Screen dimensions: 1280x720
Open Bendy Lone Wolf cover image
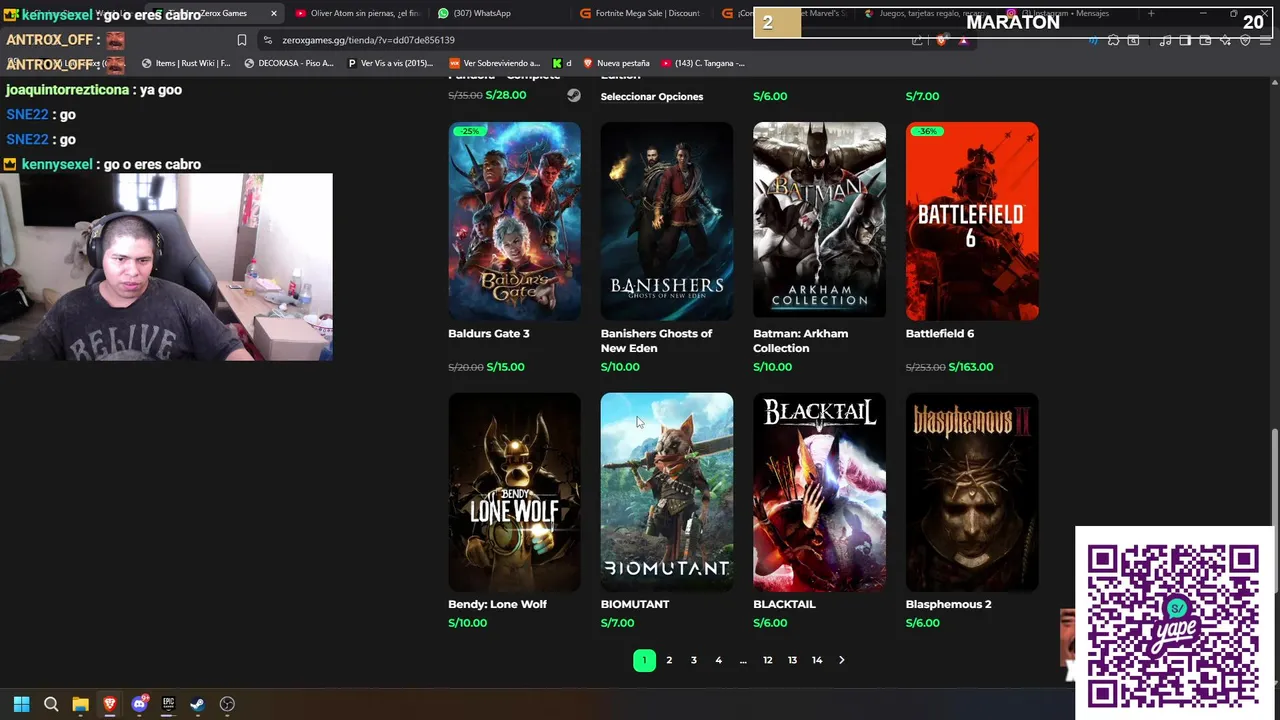pos(514,492)
